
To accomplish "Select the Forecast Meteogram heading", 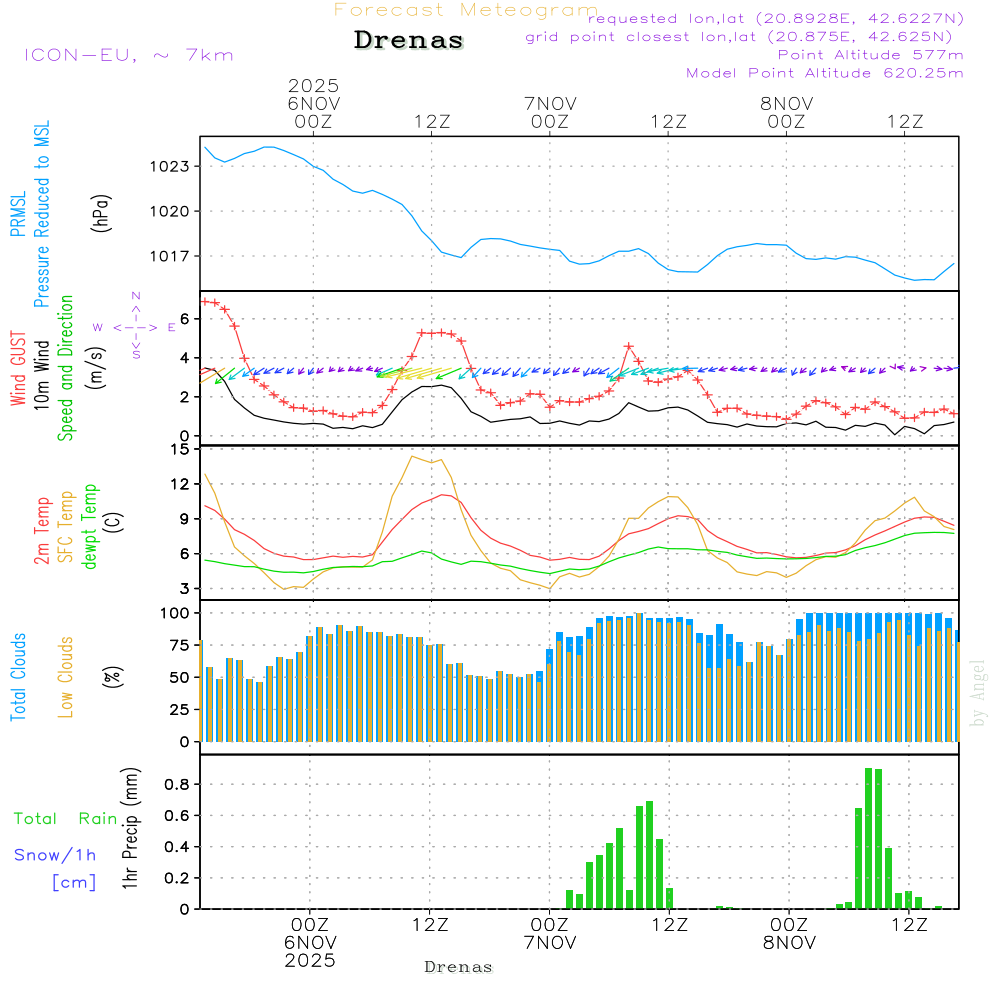I will click(465, 10).
